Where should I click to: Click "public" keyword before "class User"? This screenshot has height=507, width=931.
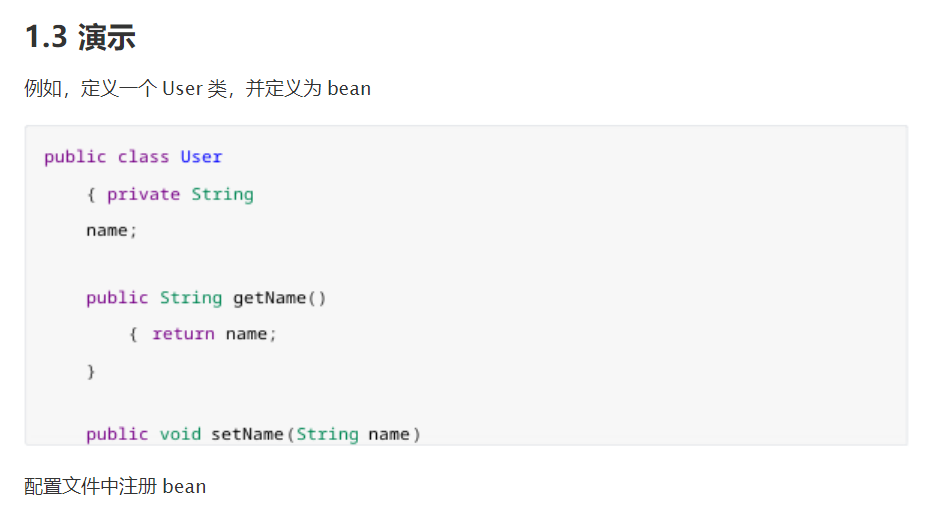pyautogui.click(x=75, y=157)
